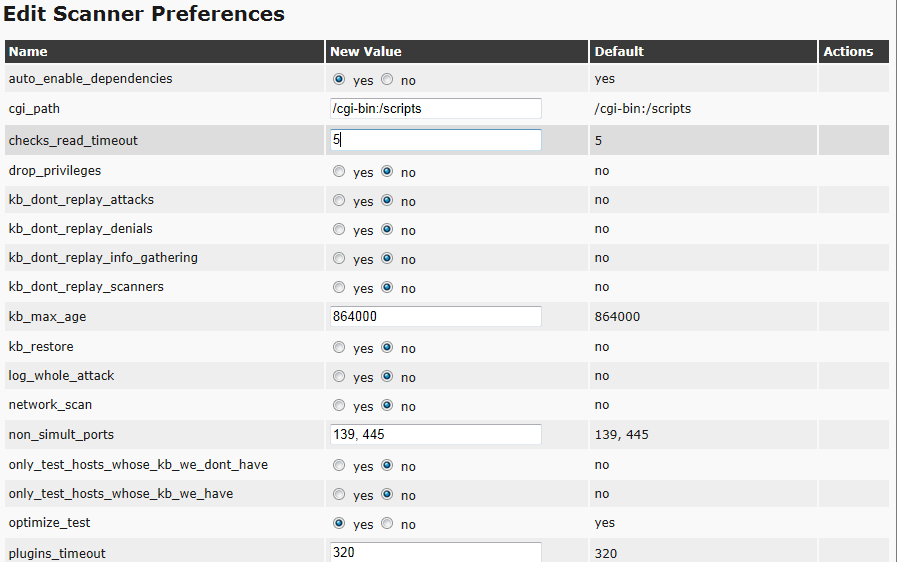This screenshot has width=908, height=562.
Task: Select 'yes' for only_test_hosts_whose_kb_we_have
Action: (x=339, y=494)
